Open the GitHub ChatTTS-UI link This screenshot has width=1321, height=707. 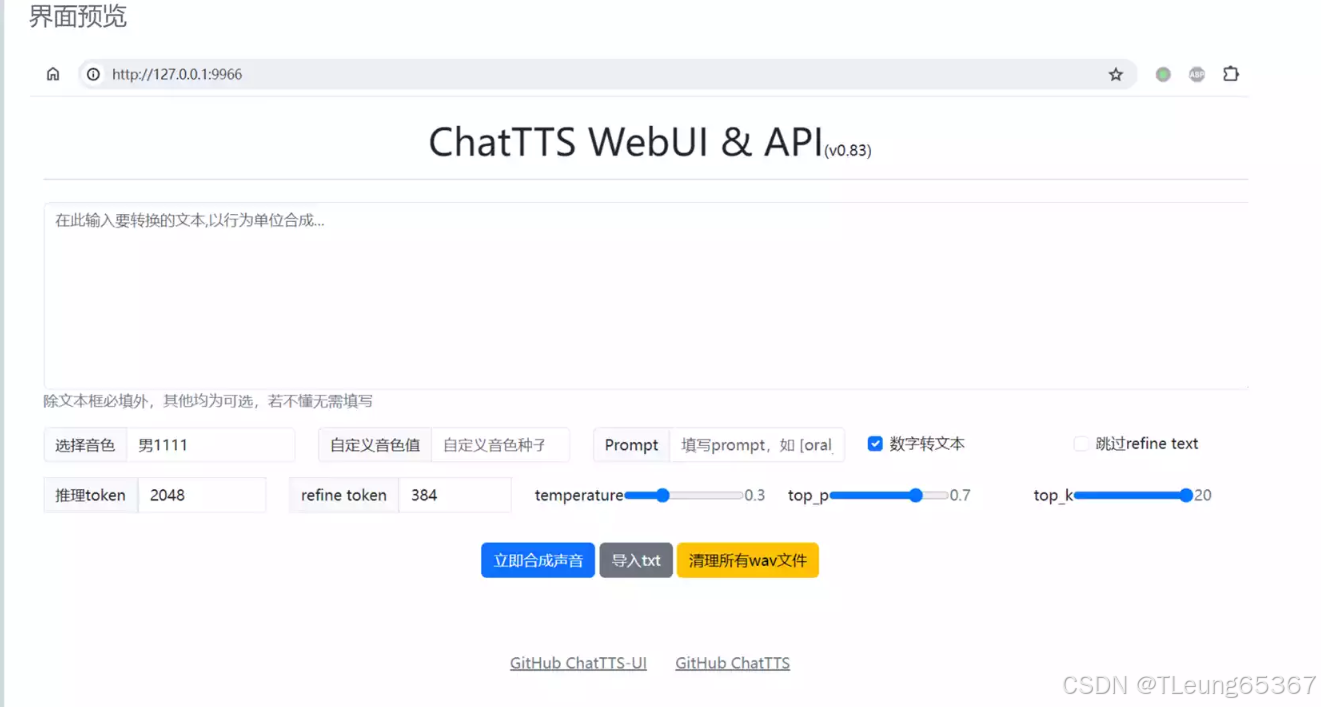click(578, 663)
